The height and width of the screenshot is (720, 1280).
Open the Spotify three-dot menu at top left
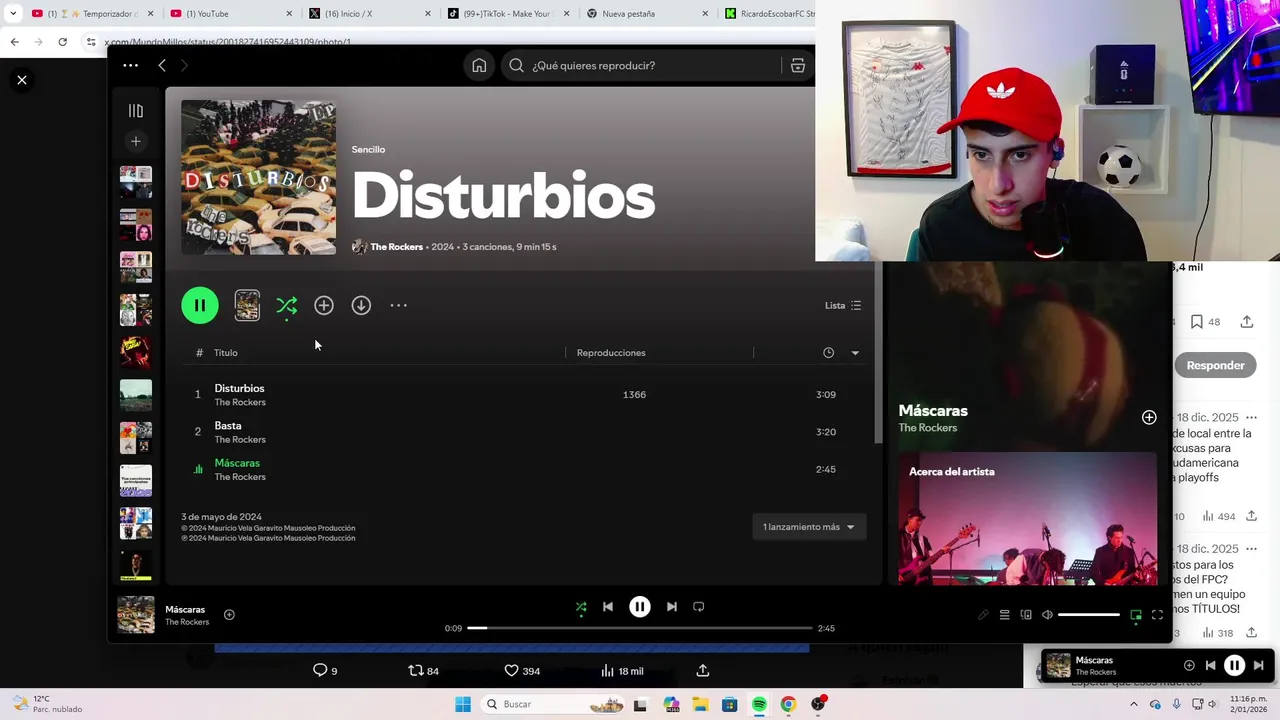[x=130, y=65]
